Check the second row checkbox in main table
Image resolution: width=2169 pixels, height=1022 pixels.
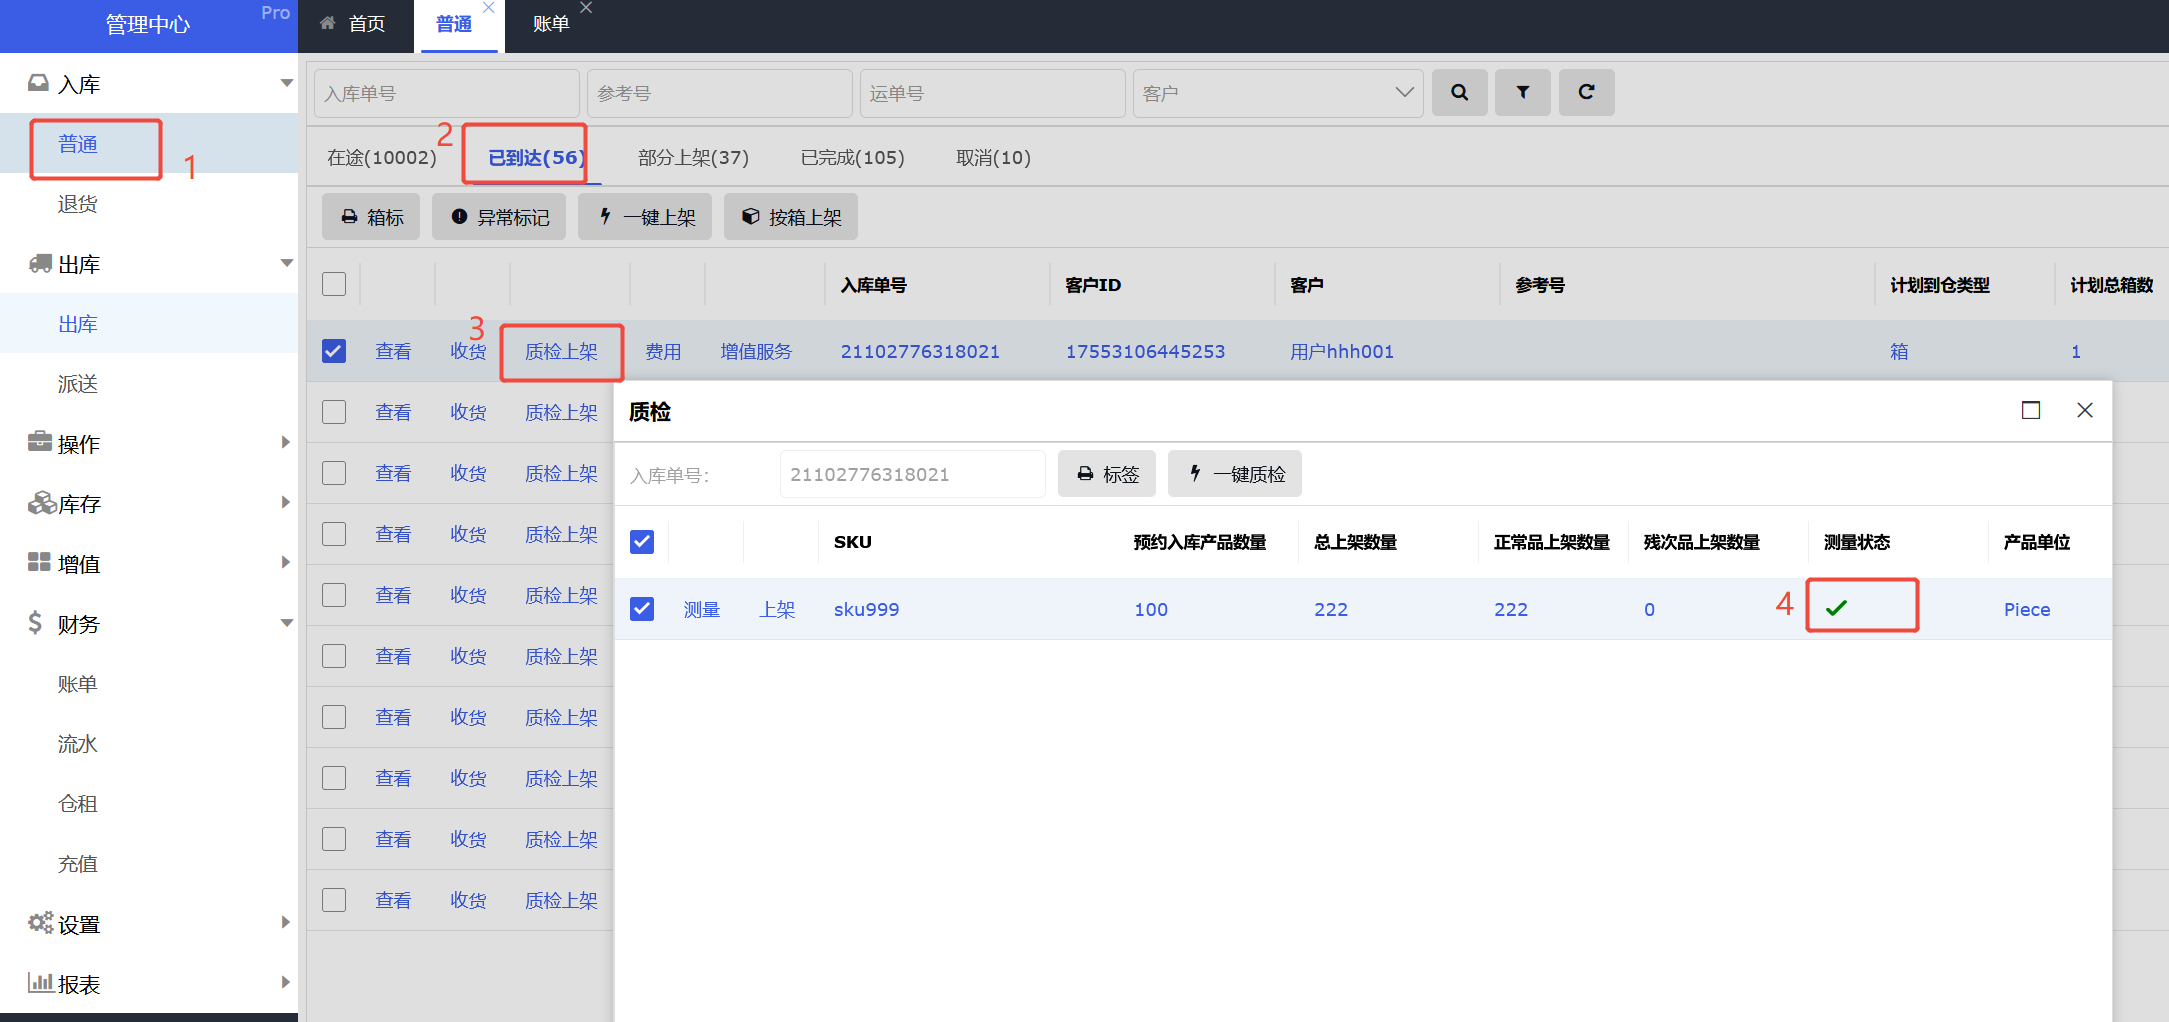point(334,412)
